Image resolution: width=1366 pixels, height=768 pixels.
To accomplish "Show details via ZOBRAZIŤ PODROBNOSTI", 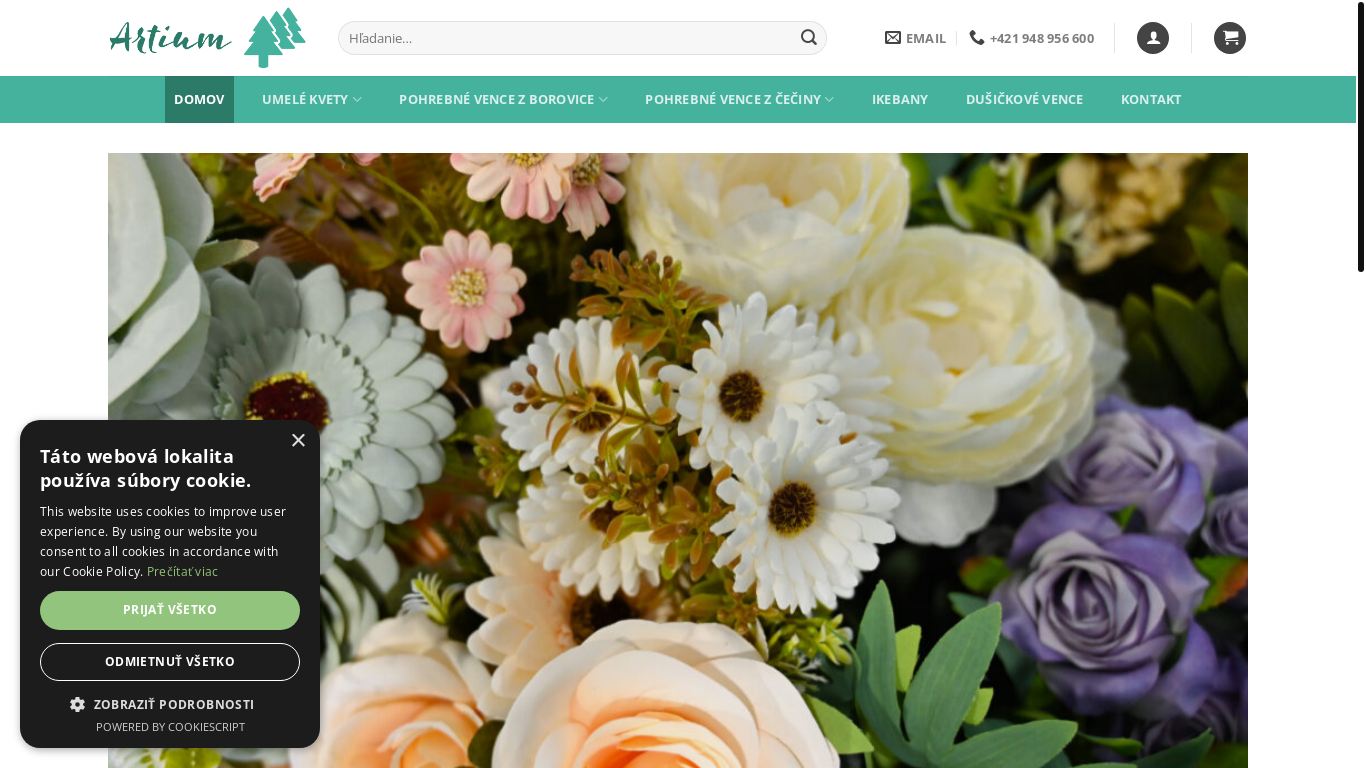I will coord(162,704).
